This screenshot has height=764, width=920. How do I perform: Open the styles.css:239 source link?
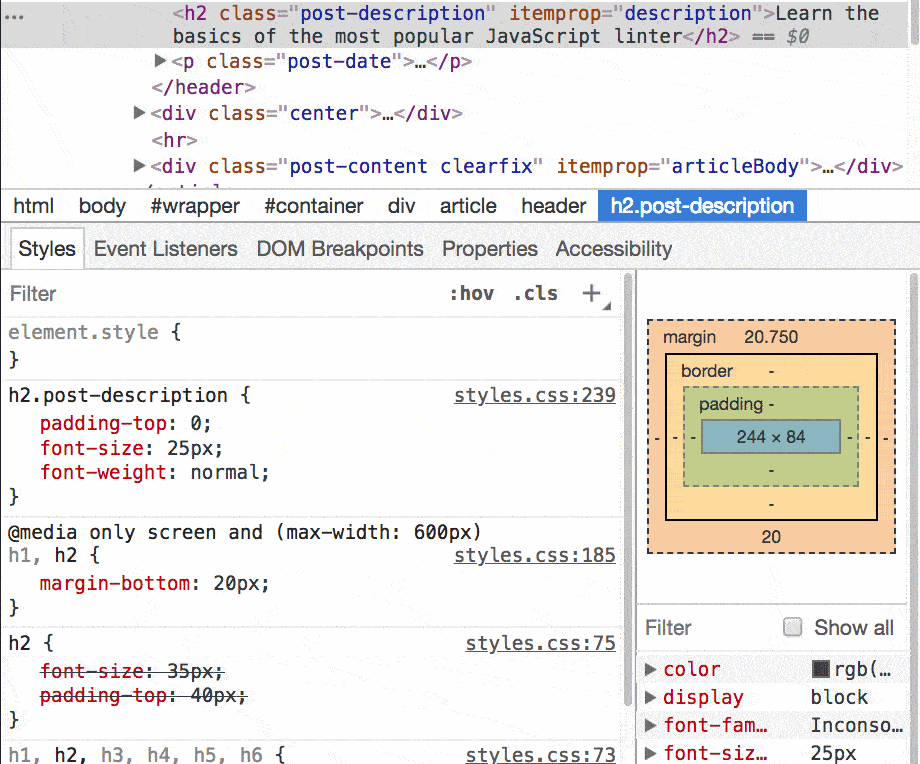coord(534,395)
